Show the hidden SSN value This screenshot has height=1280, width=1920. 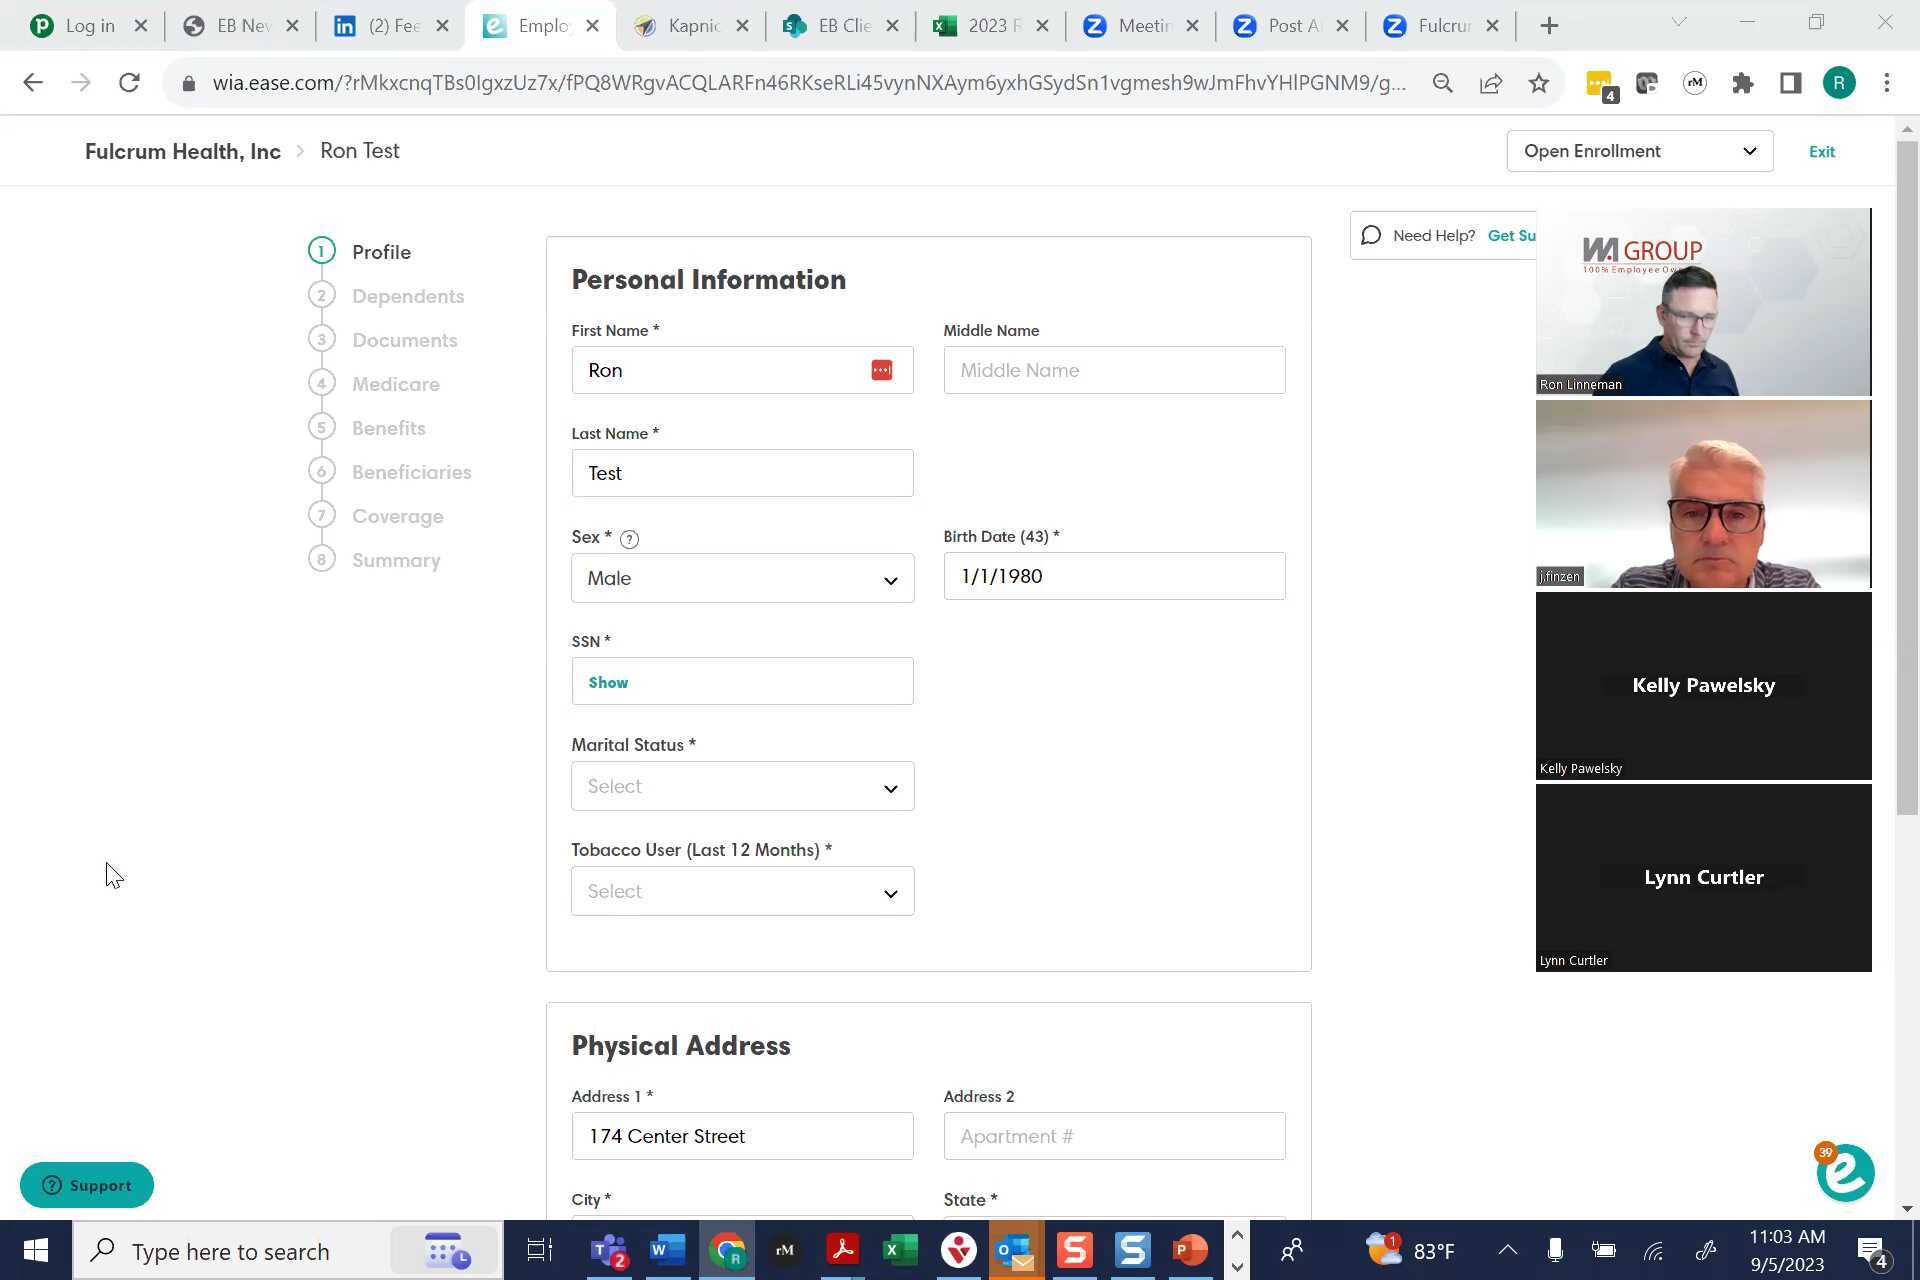click(608, 682)
